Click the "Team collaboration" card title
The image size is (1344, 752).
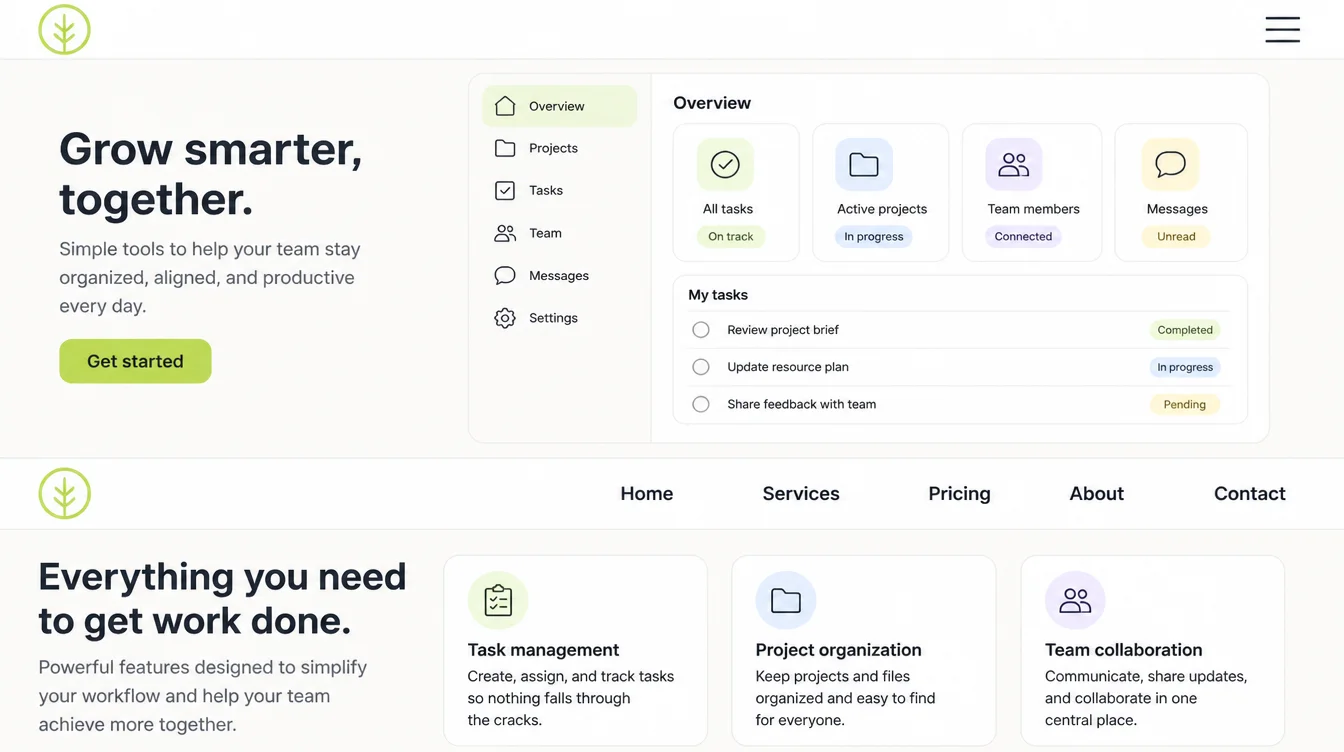1123,650
